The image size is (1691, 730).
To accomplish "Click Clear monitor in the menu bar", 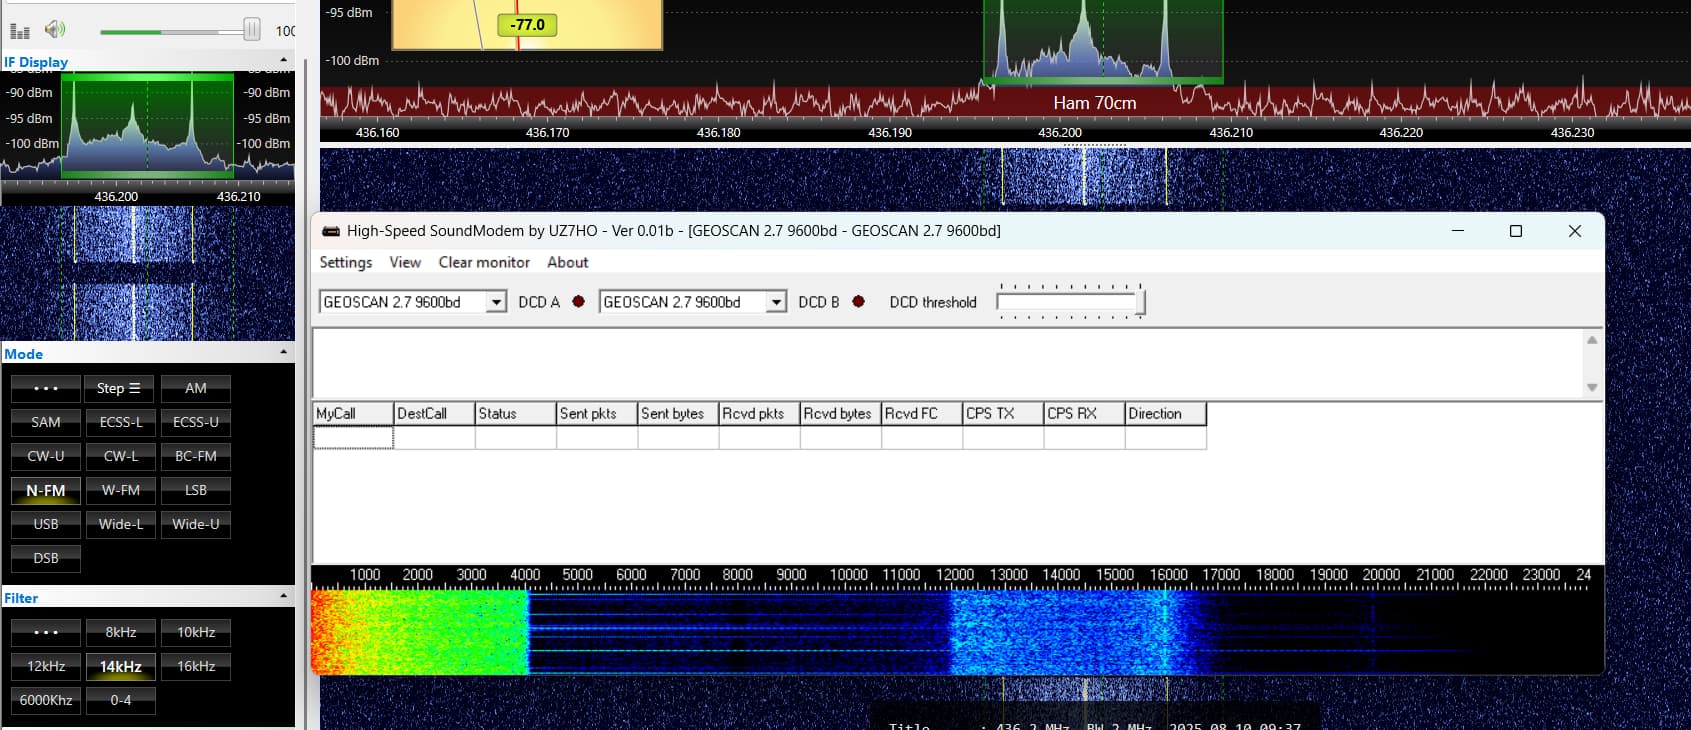I will [484, 262].
